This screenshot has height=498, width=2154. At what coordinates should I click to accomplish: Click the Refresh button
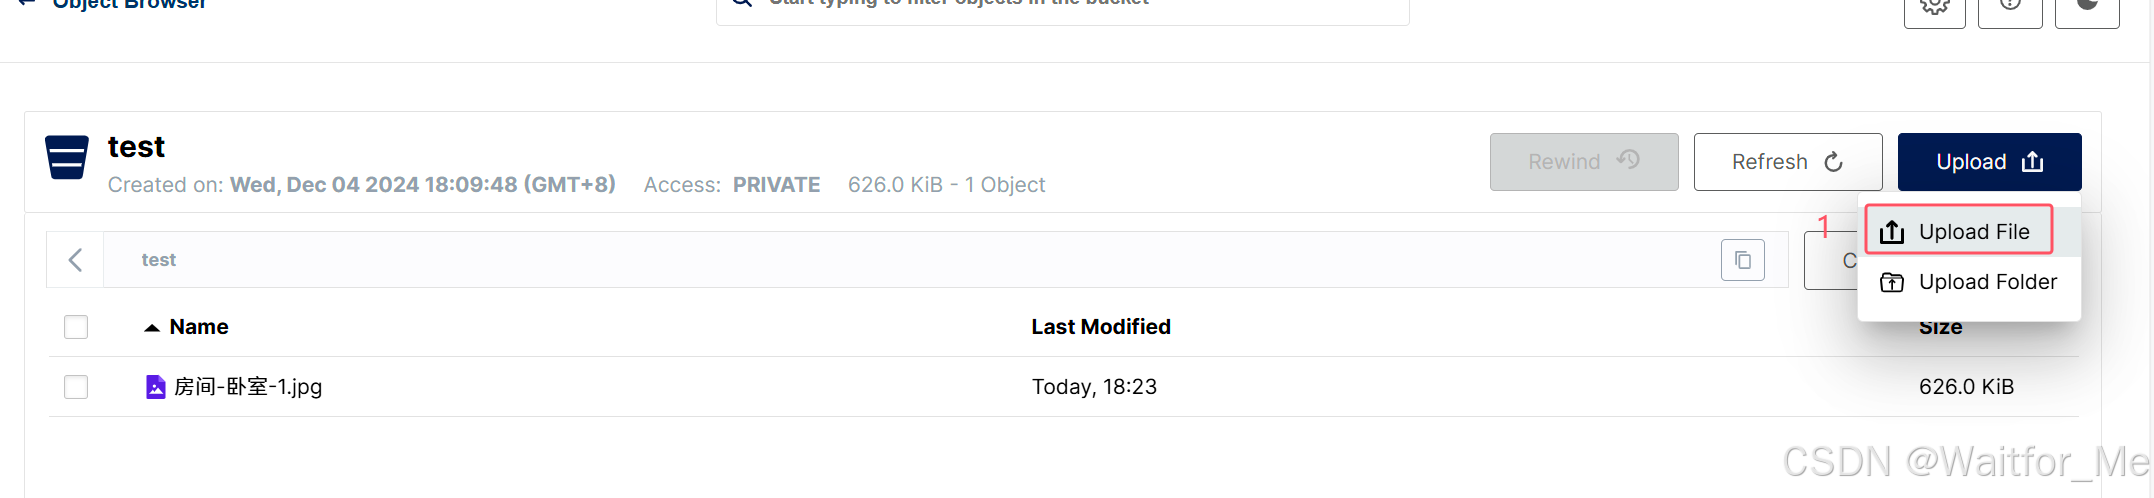tap(1788, 162)
